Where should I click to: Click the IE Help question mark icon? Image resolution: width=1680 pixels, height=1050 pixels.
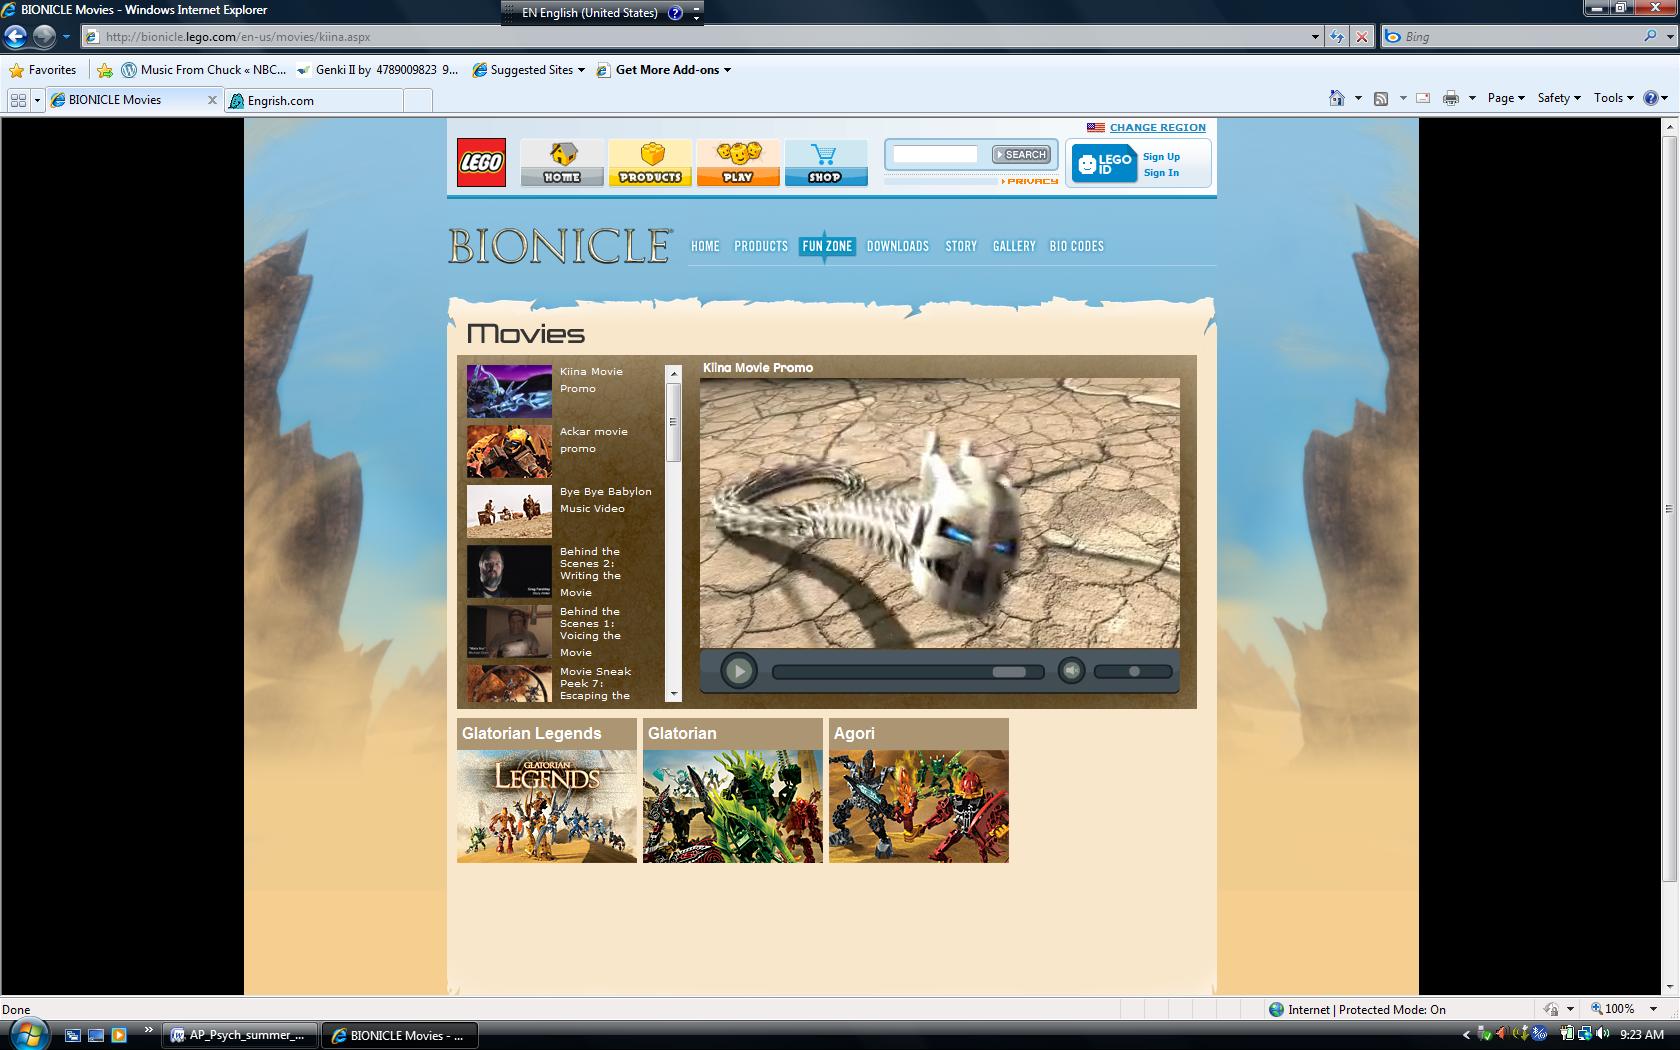[x=1651, y=98]
